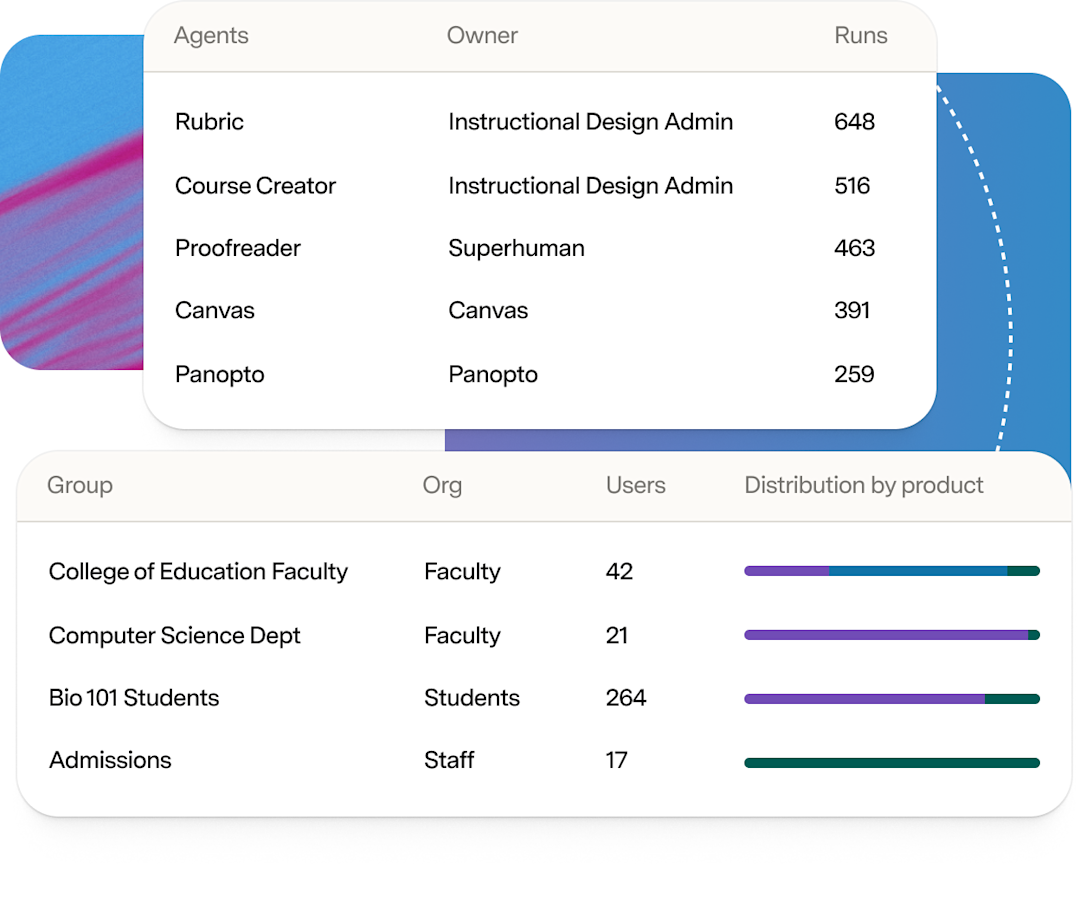The image size is (1080, 903).
Task: Select the Course Creator agent name
Action: click(x=256, y=186)
